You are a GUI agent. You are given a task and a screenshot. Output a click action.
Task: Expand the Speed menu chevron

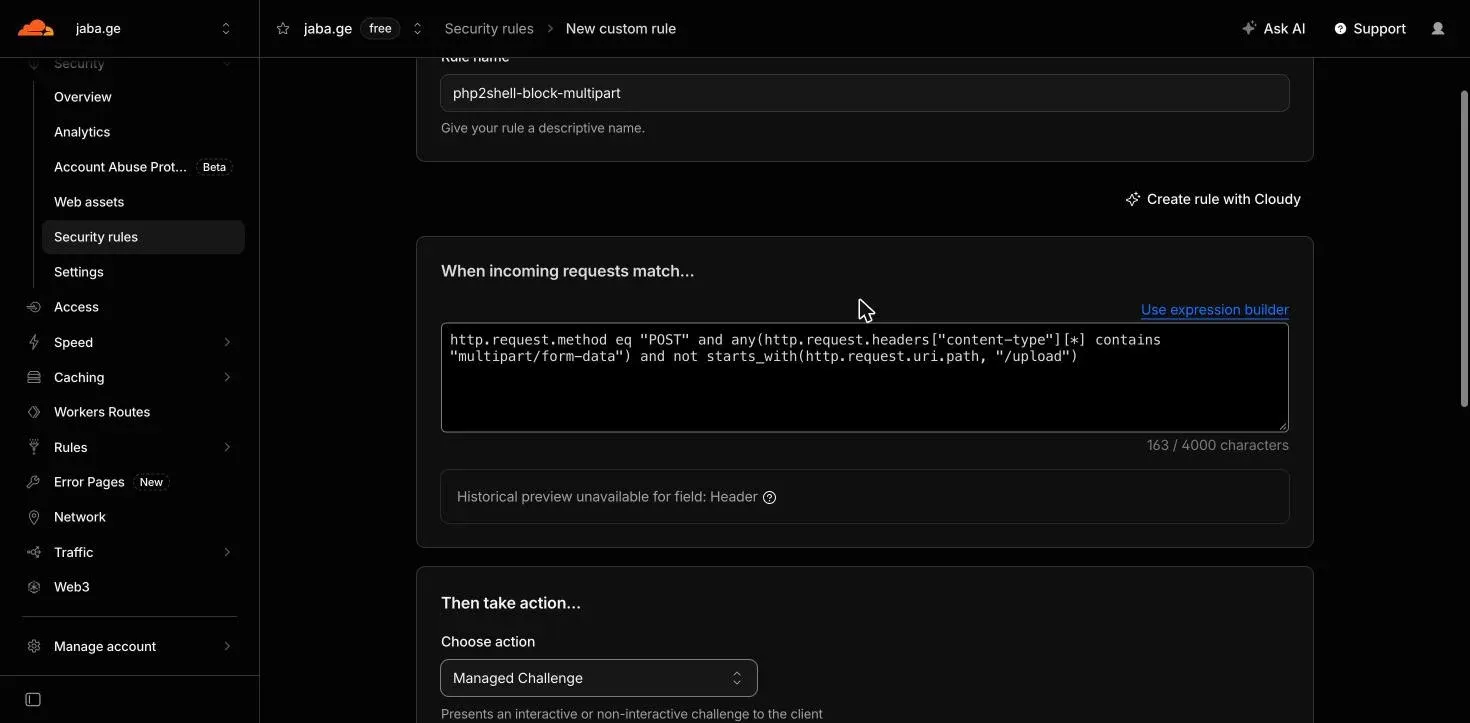(227, 342)
